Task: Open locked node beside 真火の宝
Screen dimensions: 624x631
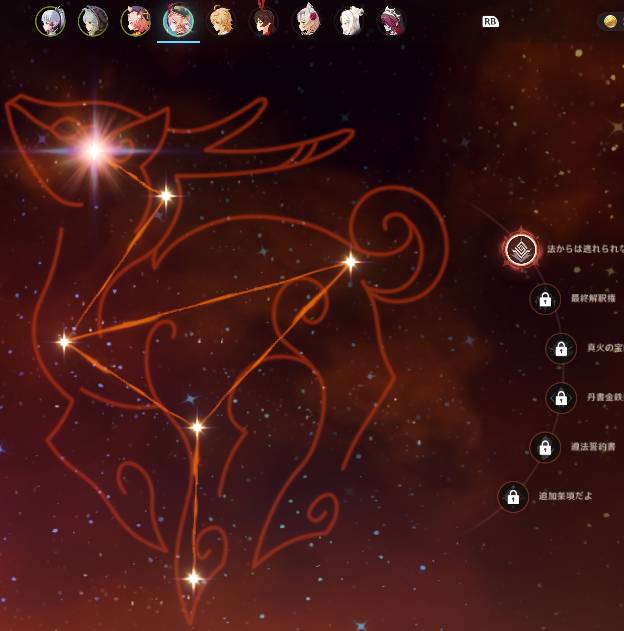Action: (561, 348)
